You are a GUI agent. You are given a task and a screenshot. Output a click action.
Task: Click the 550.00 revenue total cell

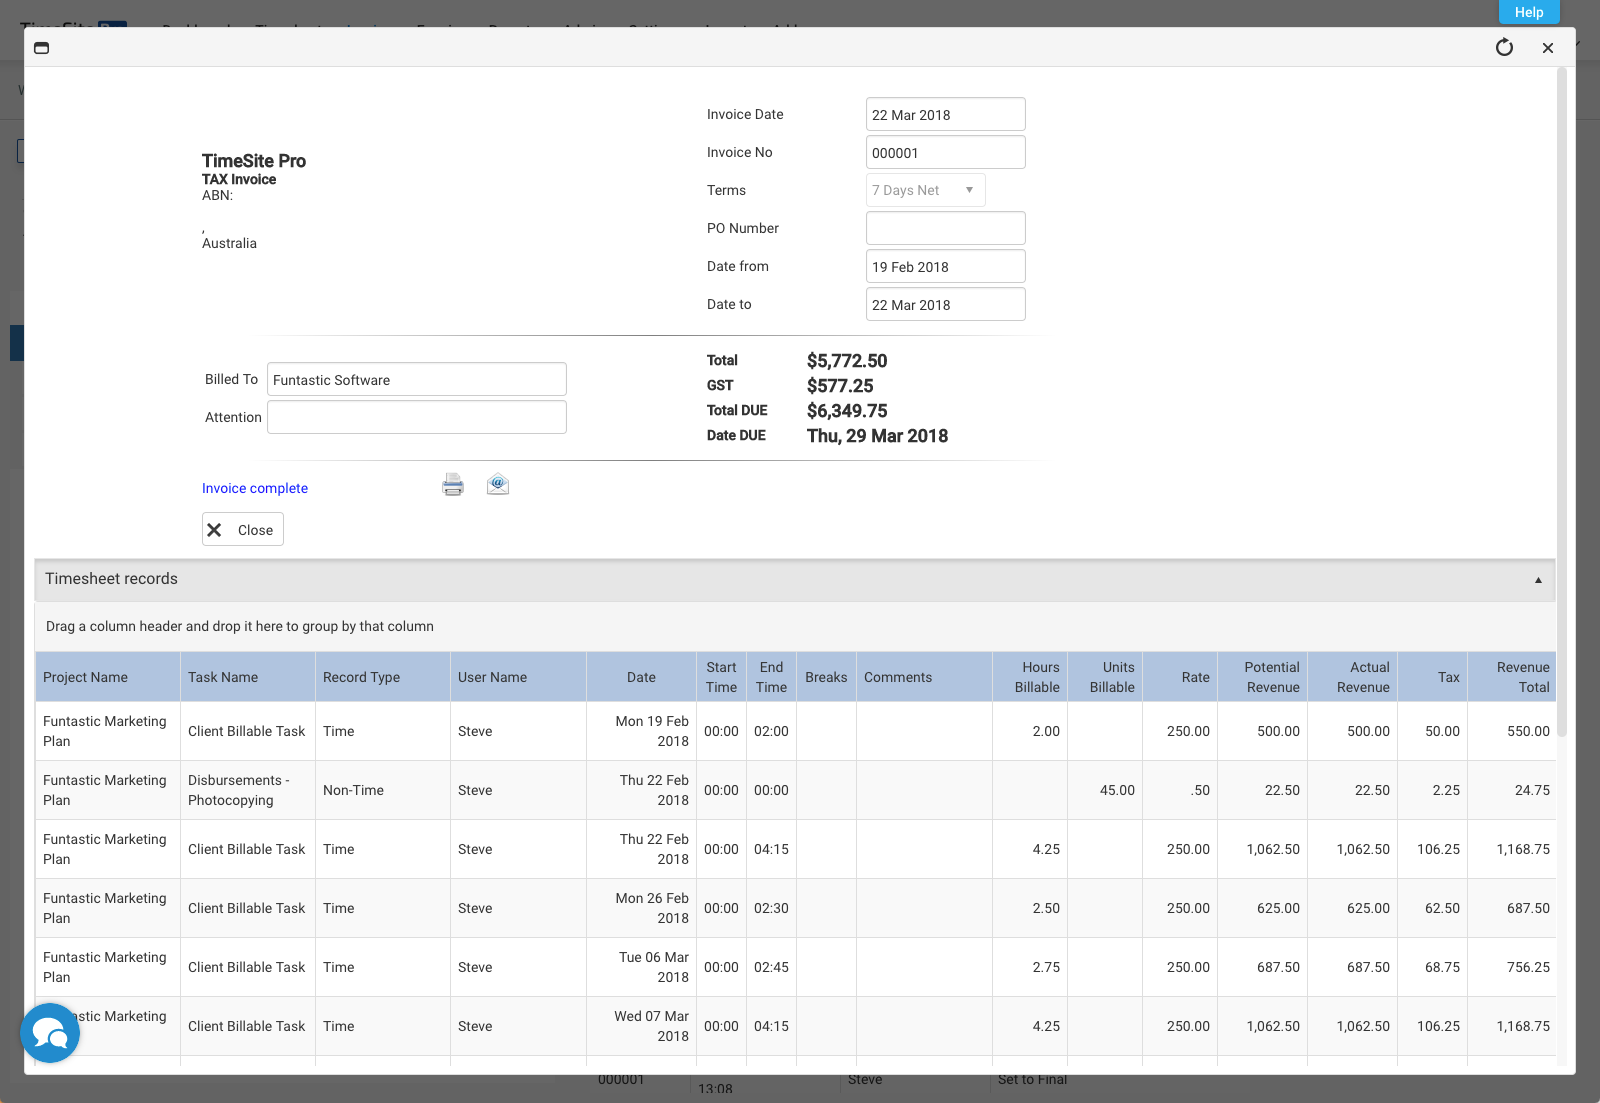[1512, 731]
